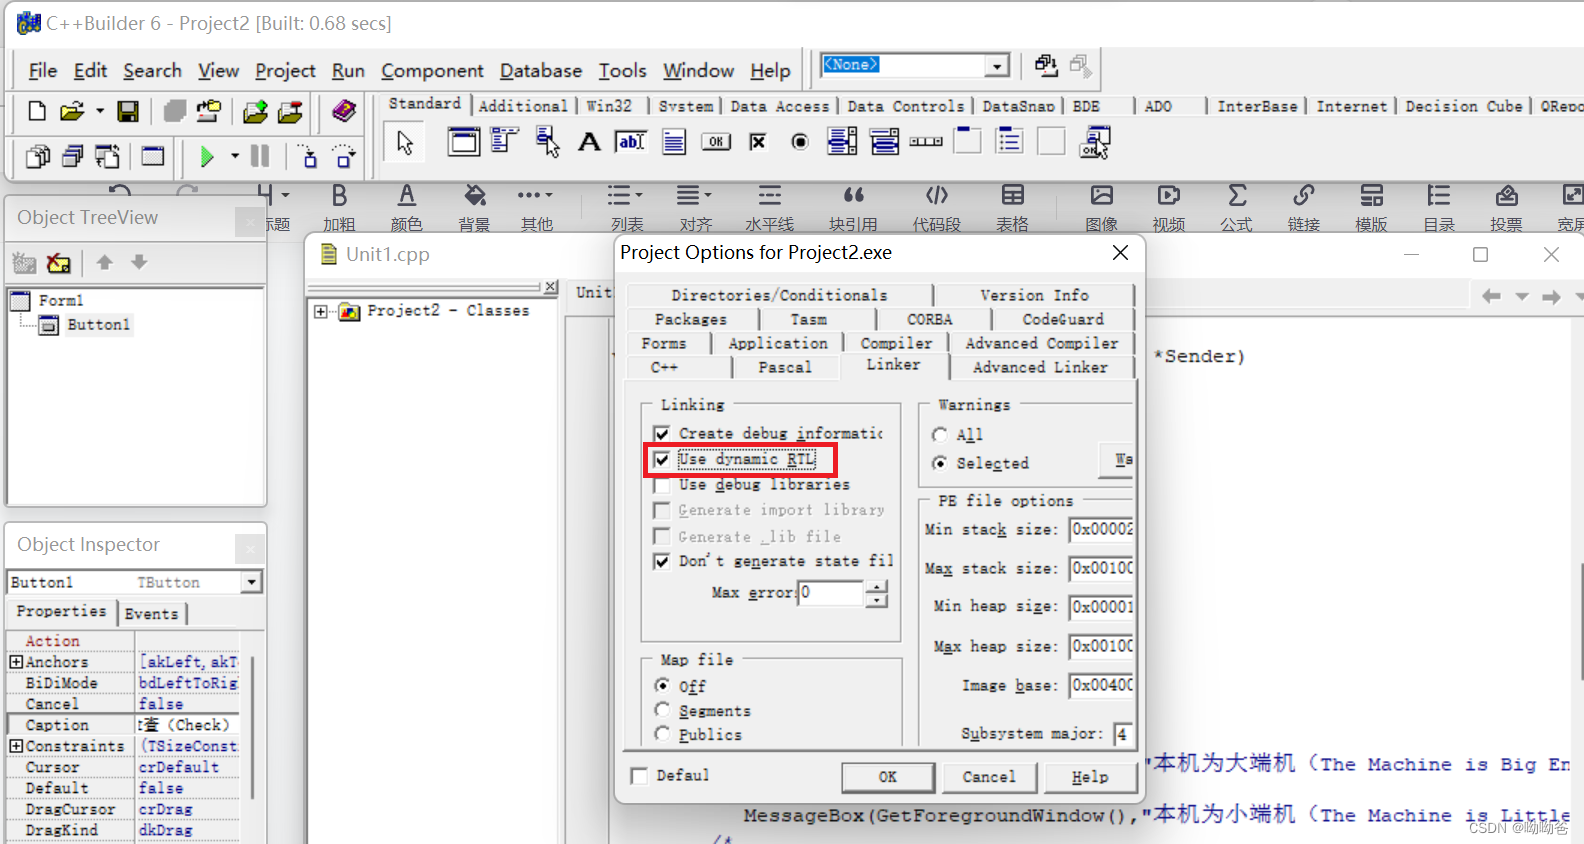Open the Project menu
This screenshot has height=844, width=1584.
click(285, 70)
